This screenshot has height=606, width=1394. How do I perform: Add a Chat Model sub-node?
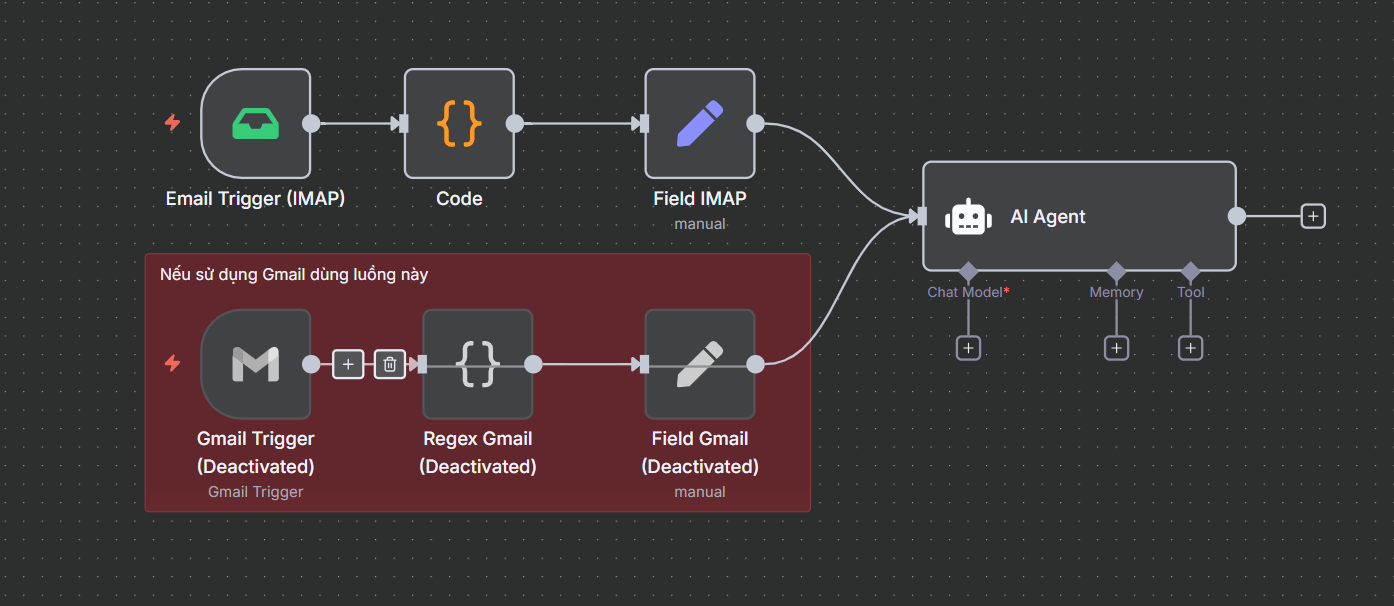[x=968, y=348]
